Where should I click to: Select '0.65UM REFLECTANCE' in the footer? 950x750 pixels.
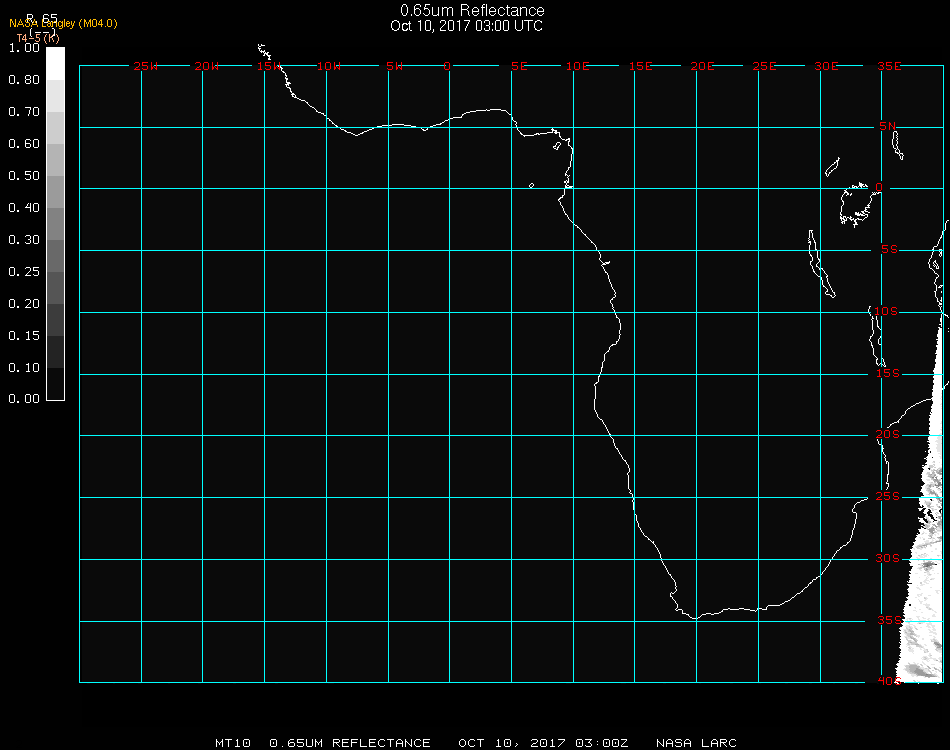pyautogui.click(x=350, y=743)
